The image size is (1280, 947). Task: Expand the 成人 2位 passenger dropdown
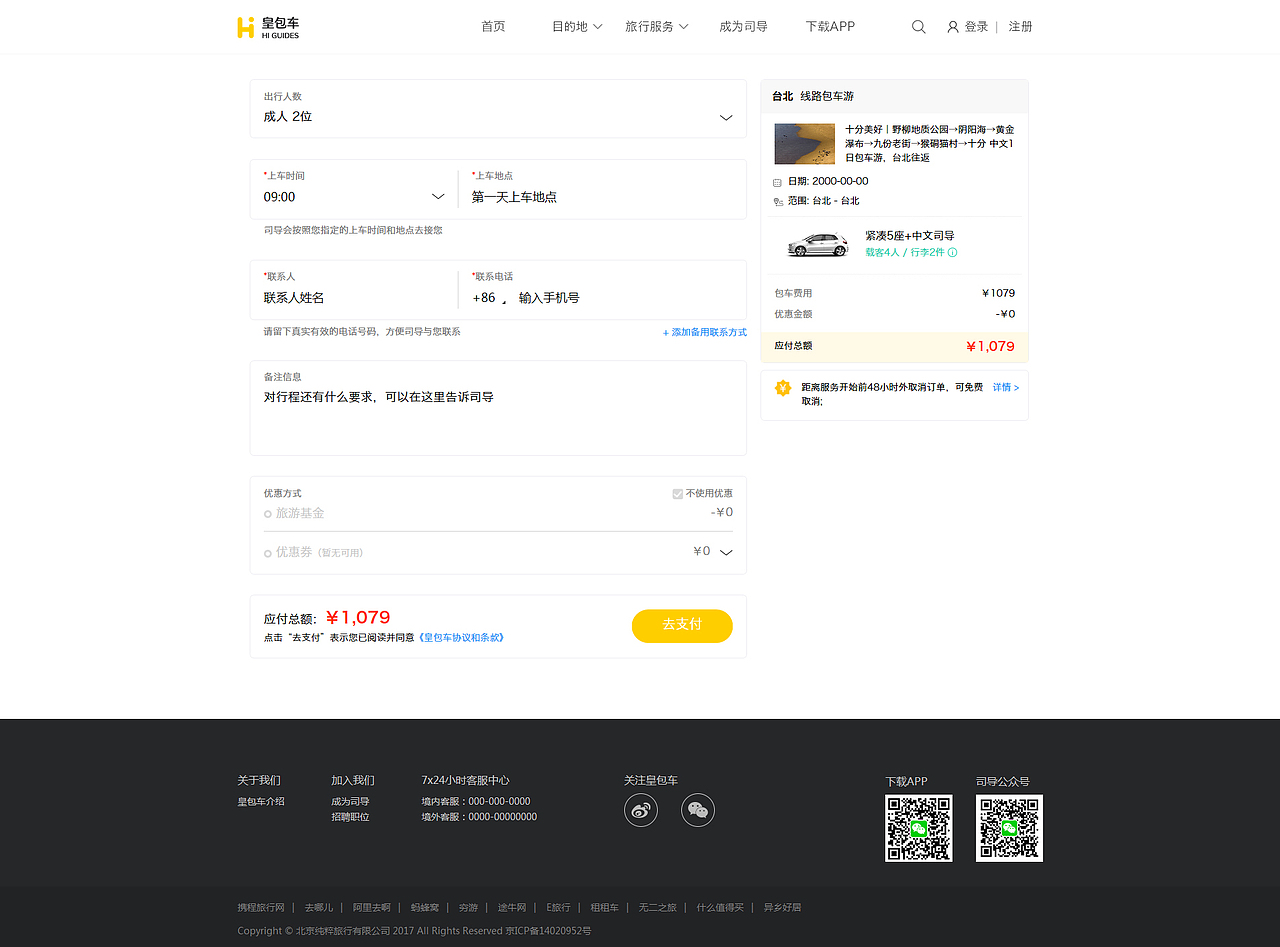coord(725,116)
